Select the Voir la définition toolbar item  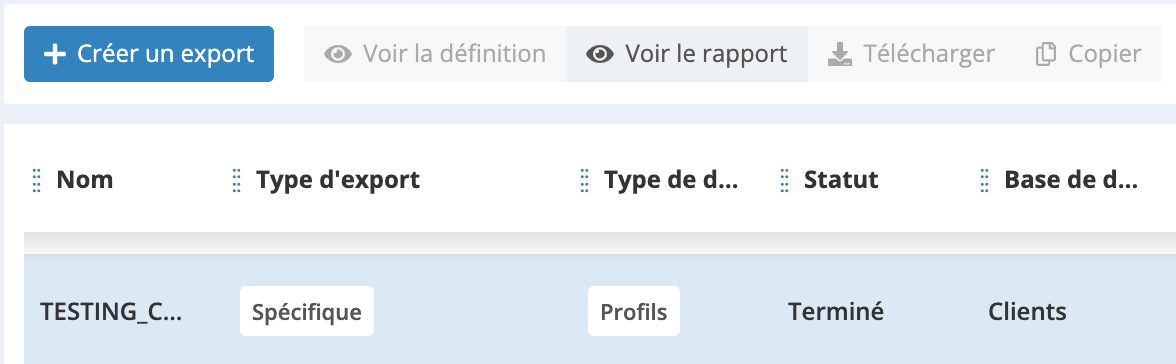click(435, 54)
